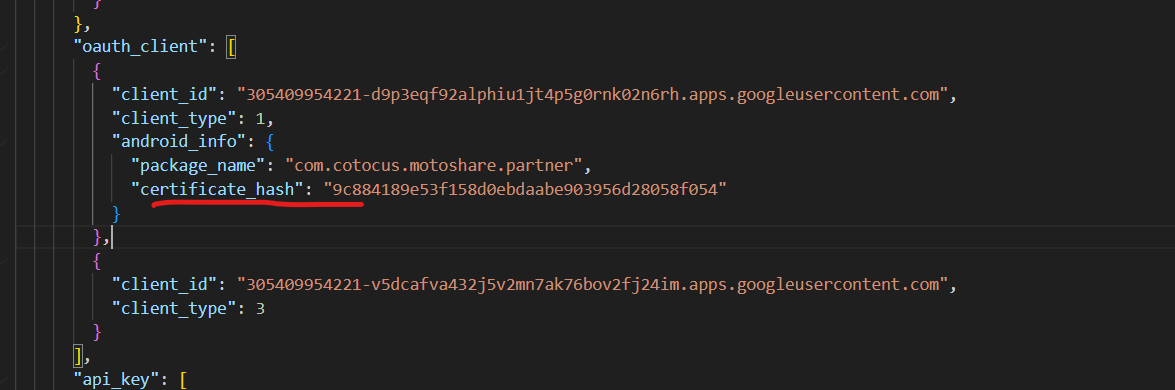Click client ID value starting with 305409954221-d9p3

(594, 94)
